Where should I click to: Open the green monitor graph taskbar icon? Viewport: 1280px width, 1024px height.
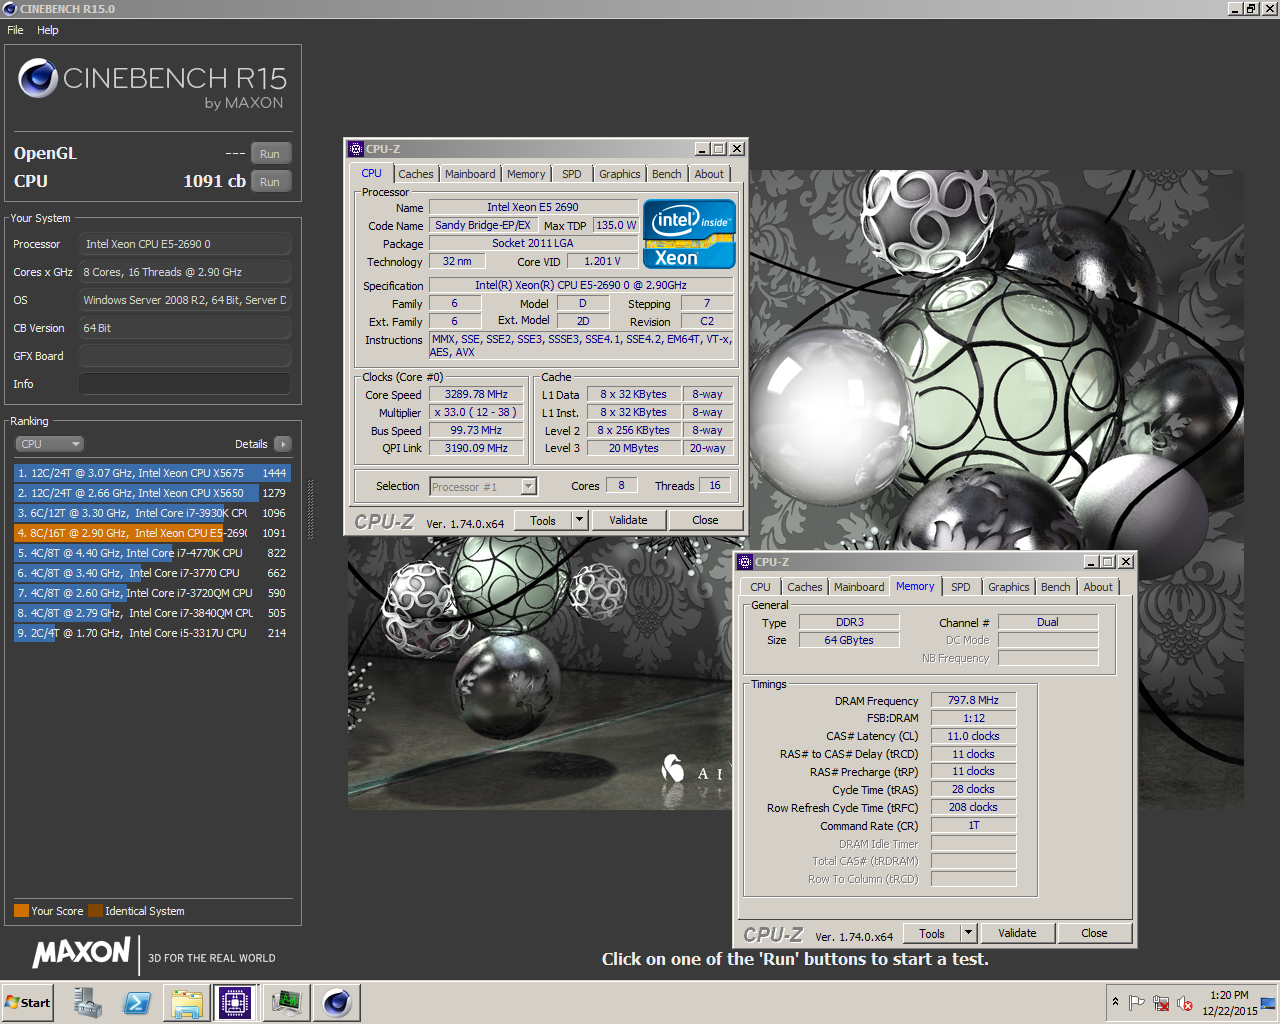click(x=286, y=1003)
